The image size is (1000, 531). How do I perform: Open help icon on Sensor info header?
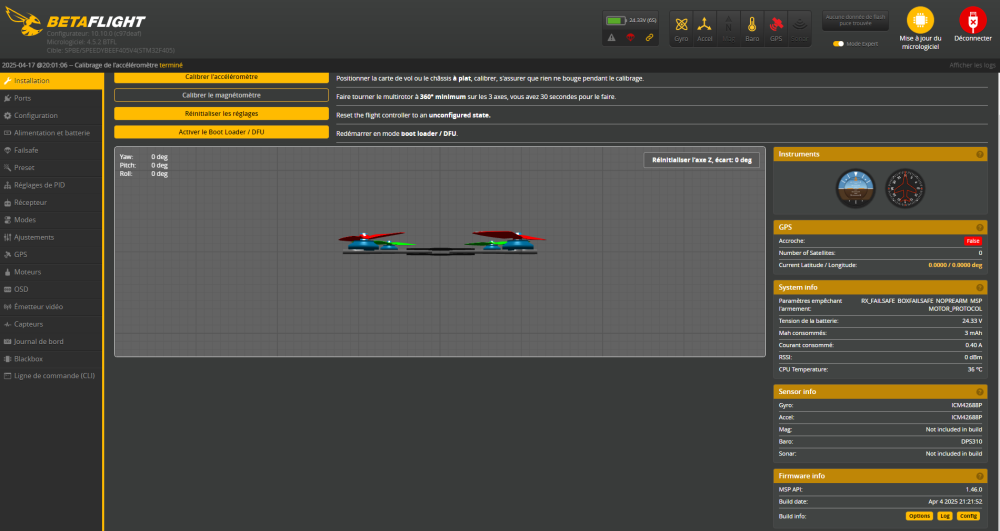979,391
